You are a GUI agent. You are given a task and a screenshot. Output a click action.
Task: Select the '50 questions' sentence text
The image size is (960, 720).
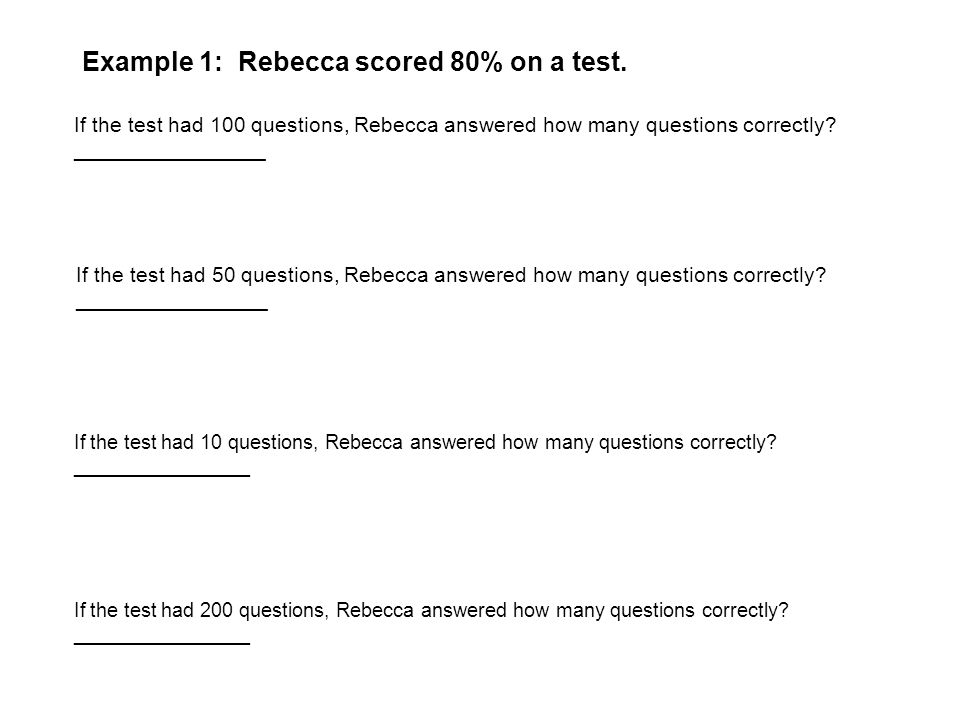pos(451,276)
